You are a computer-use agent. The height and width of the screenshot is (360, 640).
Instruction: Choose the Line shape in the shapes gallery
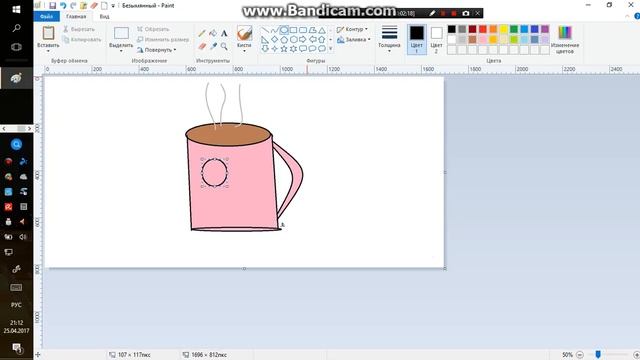click(265, 30)
